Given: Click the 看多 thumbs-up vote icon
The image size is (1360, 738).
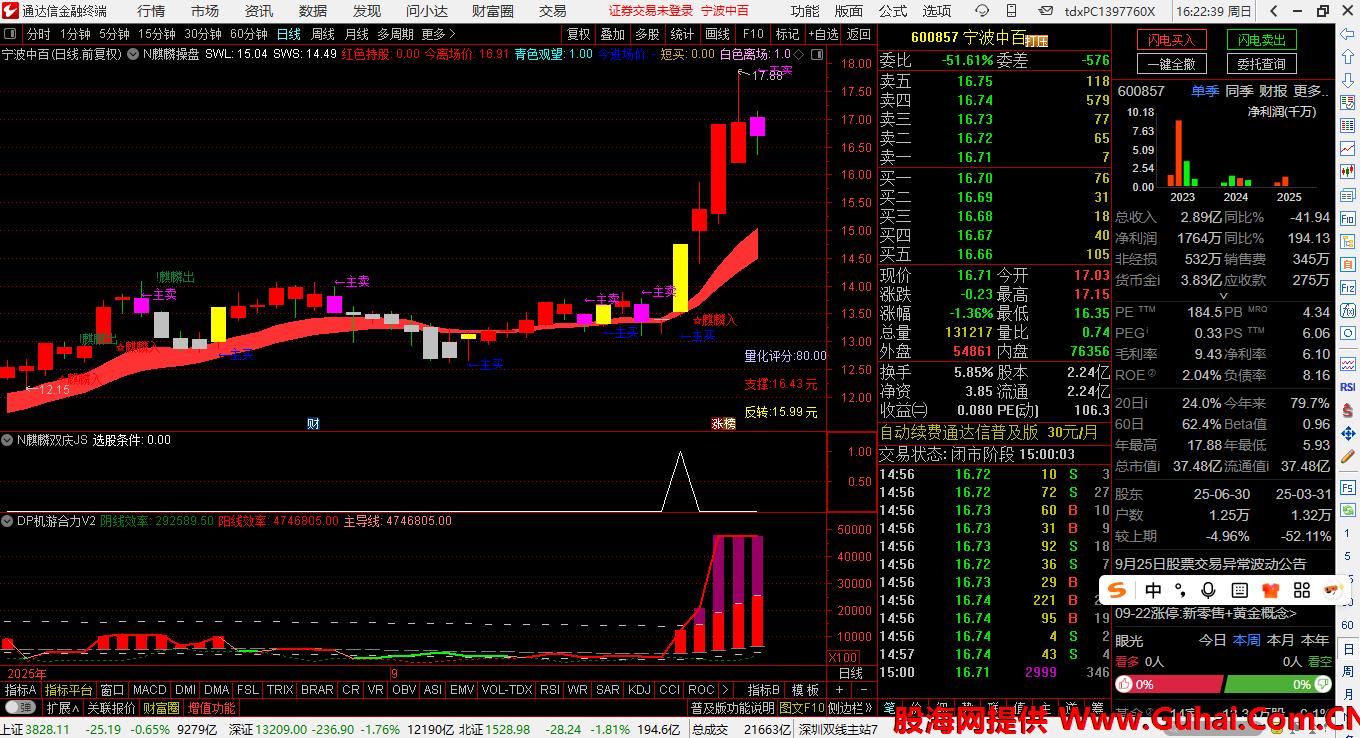Looking at the screenshot, I should (1124, 685).
